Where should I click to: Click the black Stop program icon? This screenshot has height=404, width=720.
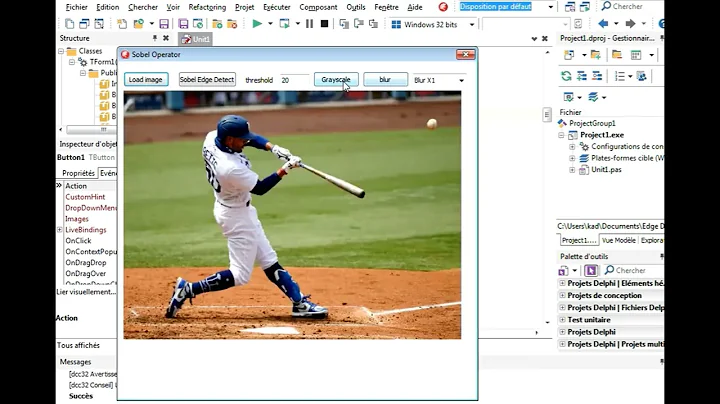[x=324, y=23]
